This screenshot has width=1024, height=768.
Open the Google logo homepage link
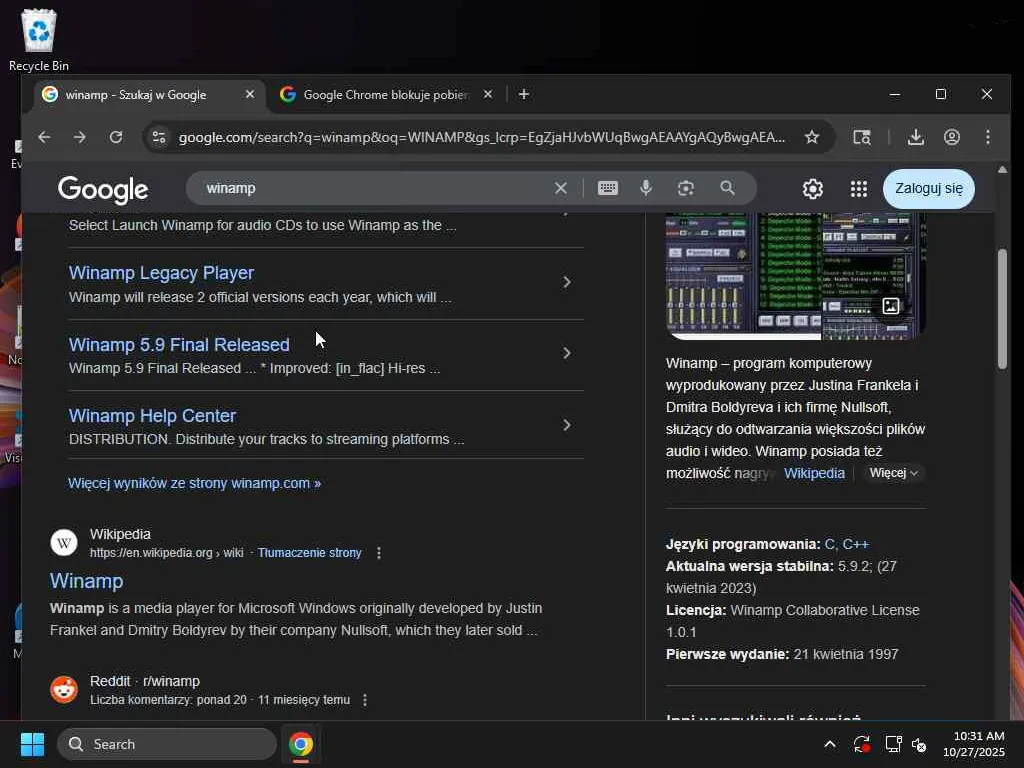coord(103,189)
